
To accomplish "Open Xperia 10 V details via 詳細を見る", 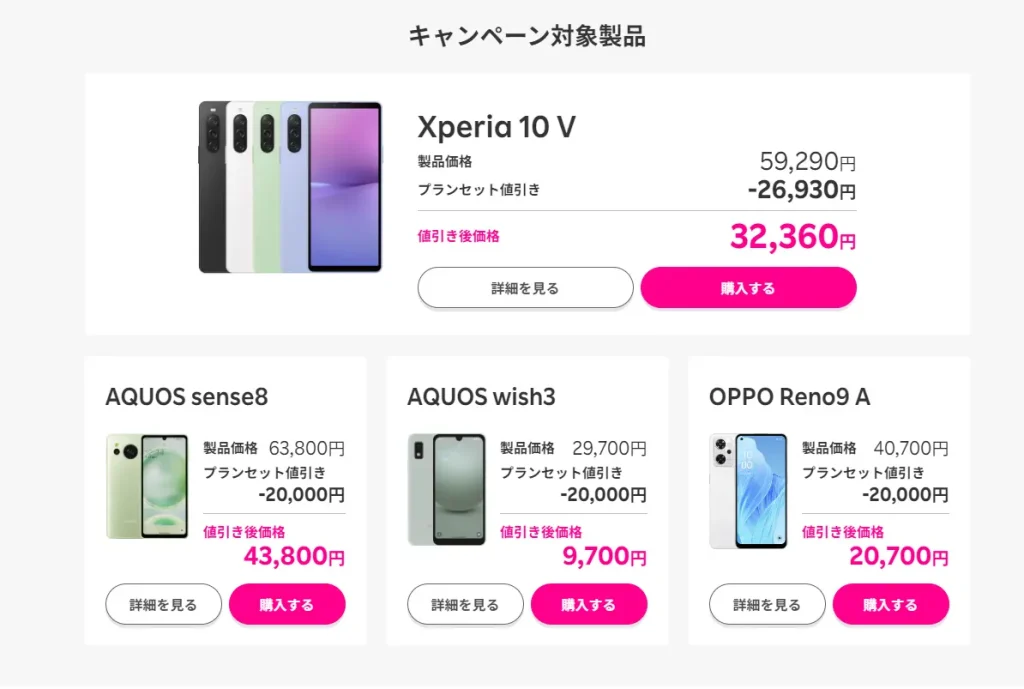I will (x=525, y=287).
